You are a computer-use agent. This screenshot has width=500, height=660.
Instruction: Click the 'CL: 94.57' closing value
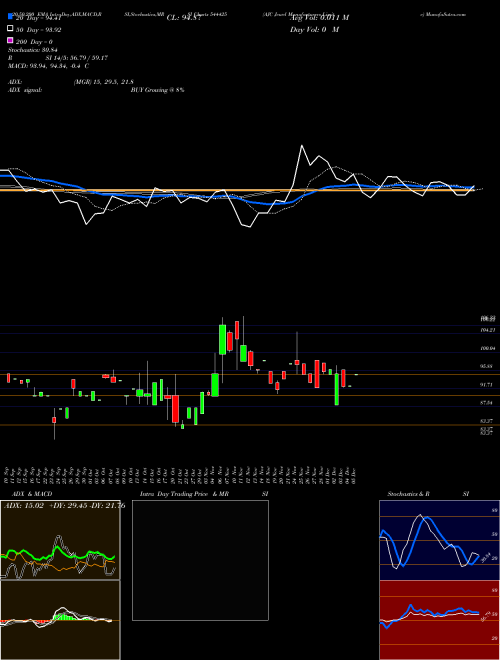[x=184, y=18]
